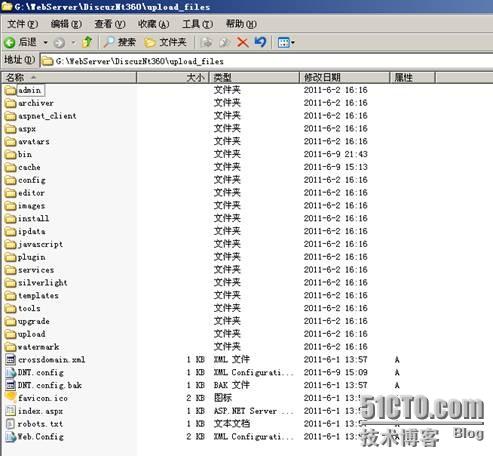Show the Folders (文件夹) pane
Viewport: 493px width, 456px height.
[165, 42]
